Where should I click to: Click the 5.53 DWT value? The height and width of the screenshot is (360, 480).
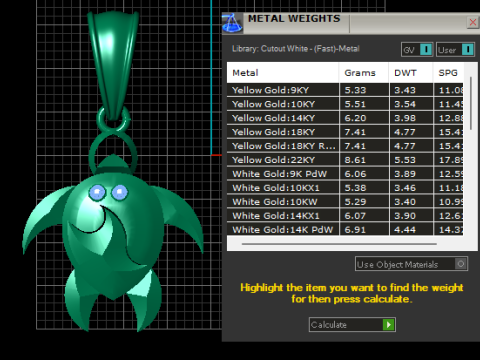pos(405,160)
